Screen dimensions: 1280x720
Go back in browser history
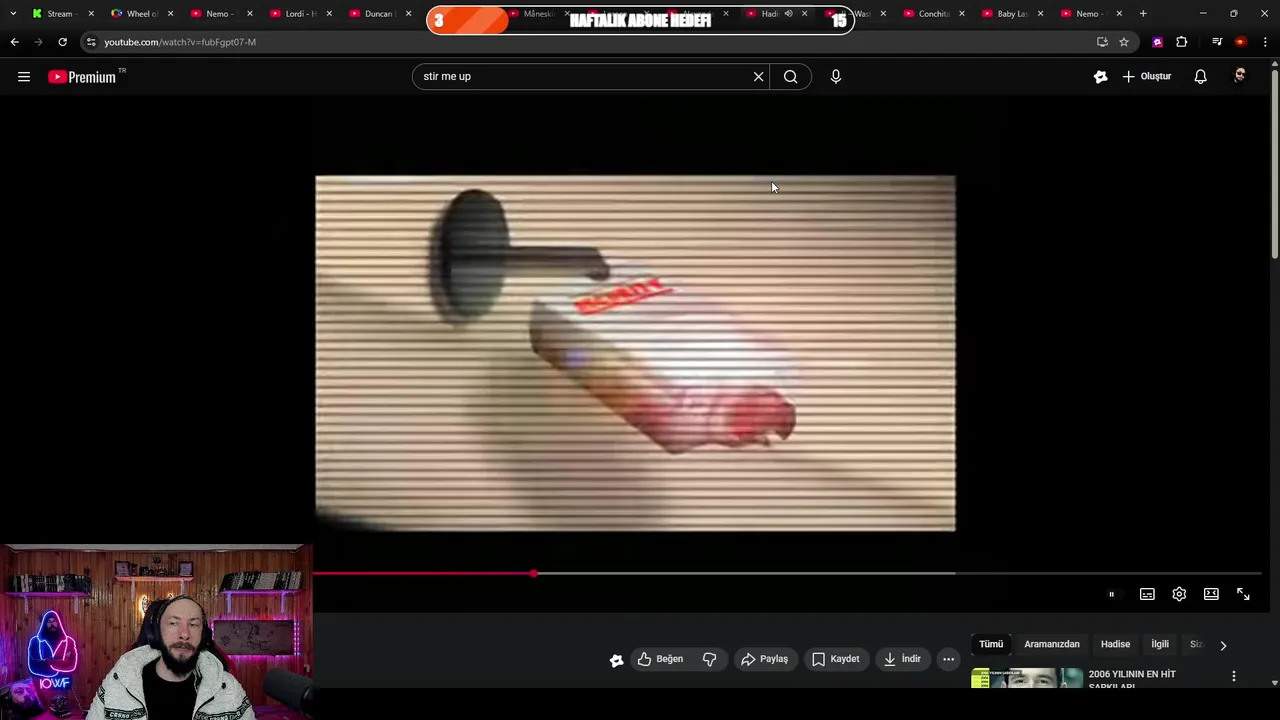[x=14, y=42]
